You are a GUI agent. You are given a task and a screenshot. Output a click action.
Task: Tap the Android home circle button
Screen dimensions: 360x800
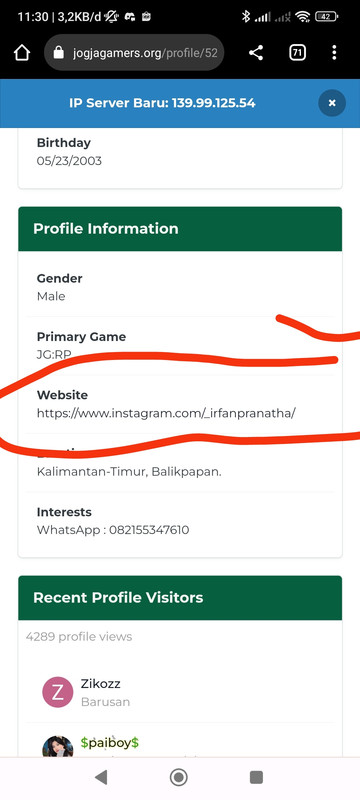click(178, 778)
